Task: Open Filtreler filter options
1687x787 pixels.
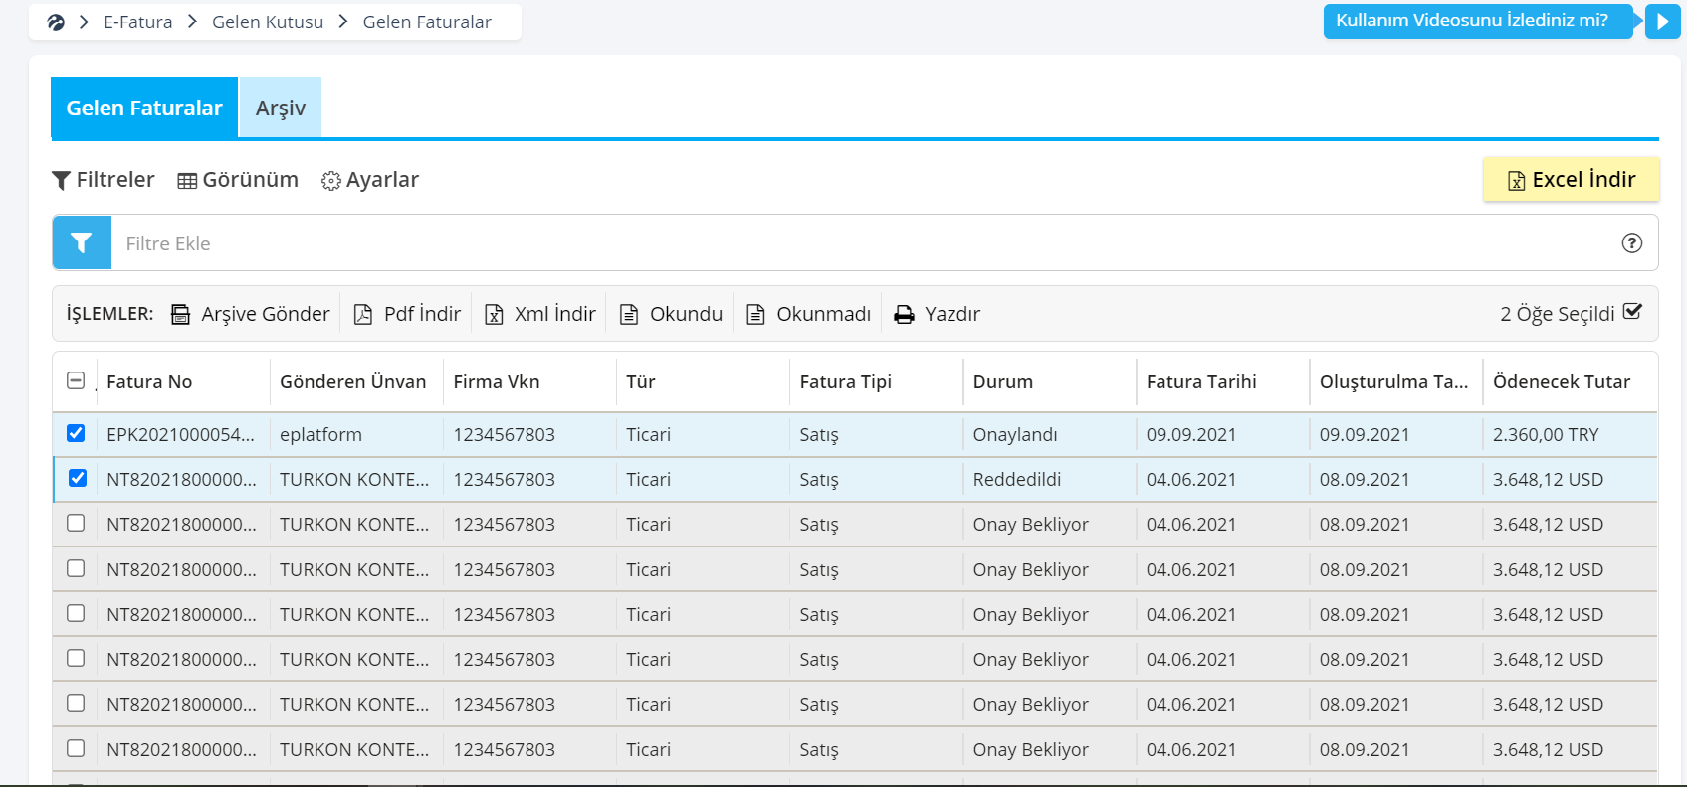Action: 103,180
